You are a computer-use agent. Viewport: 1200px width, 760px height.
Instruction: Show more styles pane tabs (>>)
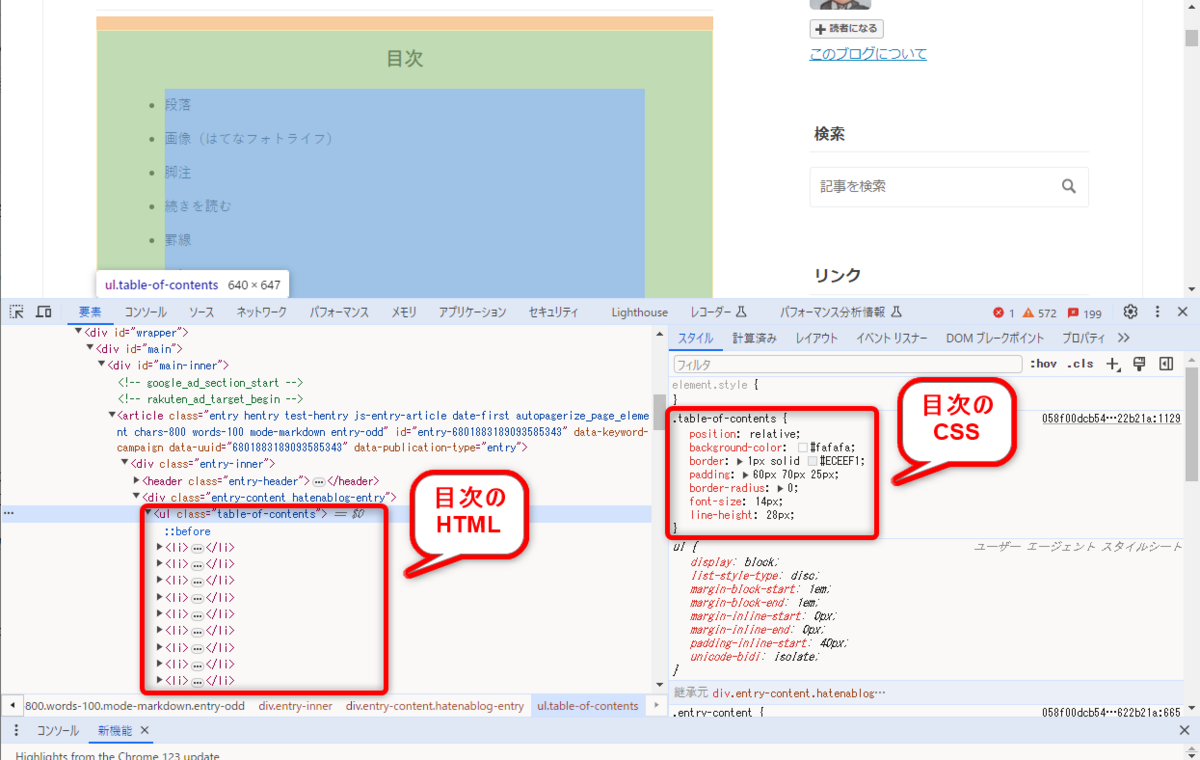point(1124,338)
